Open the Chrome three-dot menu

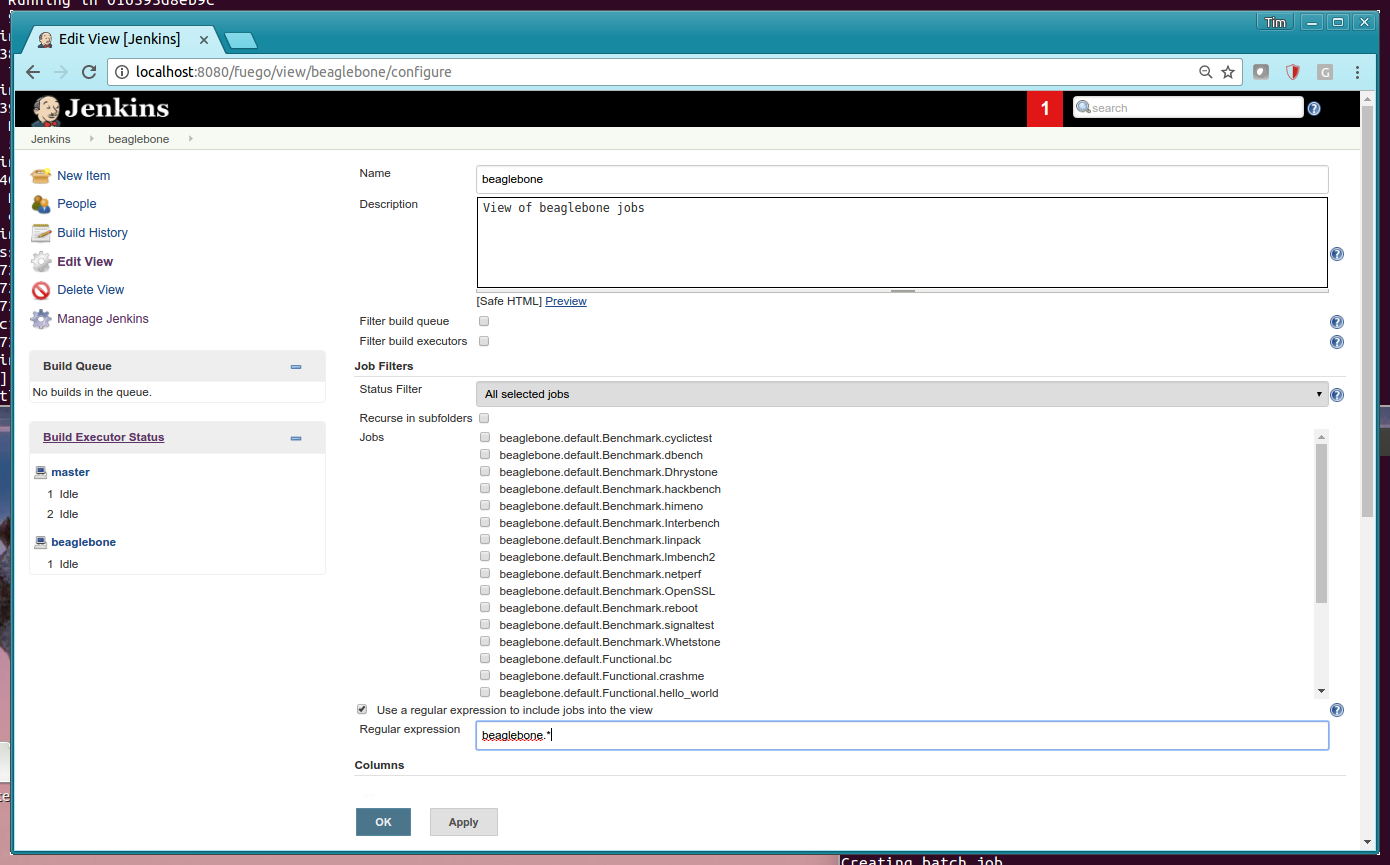(x=1357, y=72)
